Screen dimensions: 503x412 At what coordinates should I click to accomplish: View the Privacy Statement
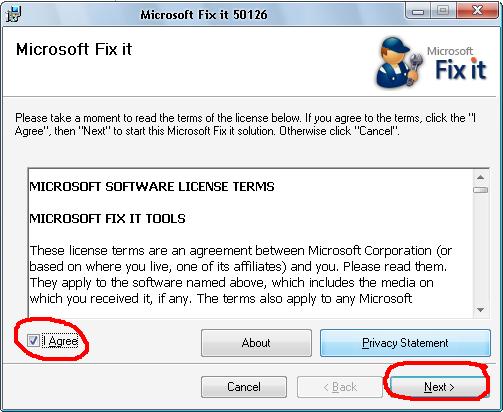tap(405, 343)
